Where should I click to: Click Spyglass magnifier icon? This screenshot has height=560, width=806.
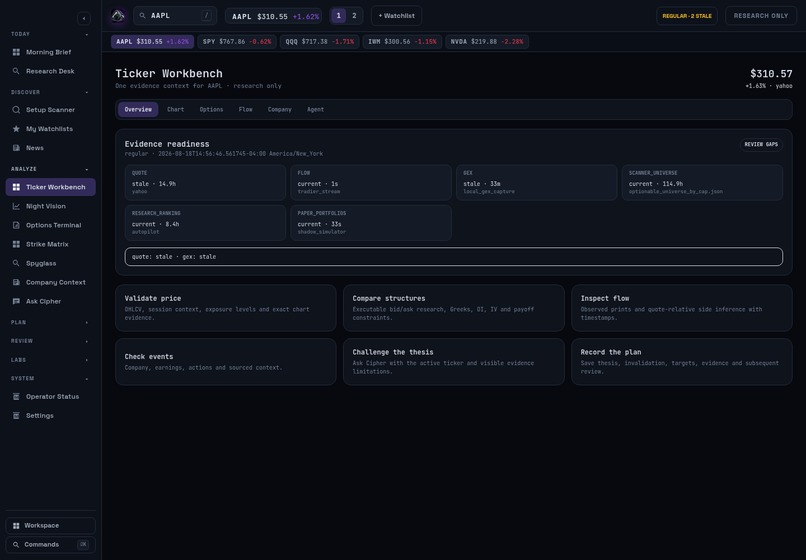coord(16,263)
